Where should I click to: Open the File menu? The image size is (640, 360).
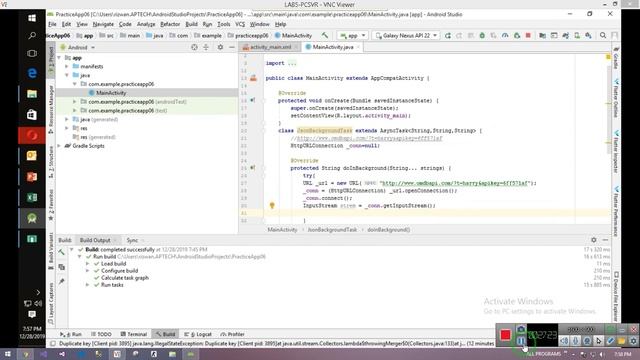(52, 24)
